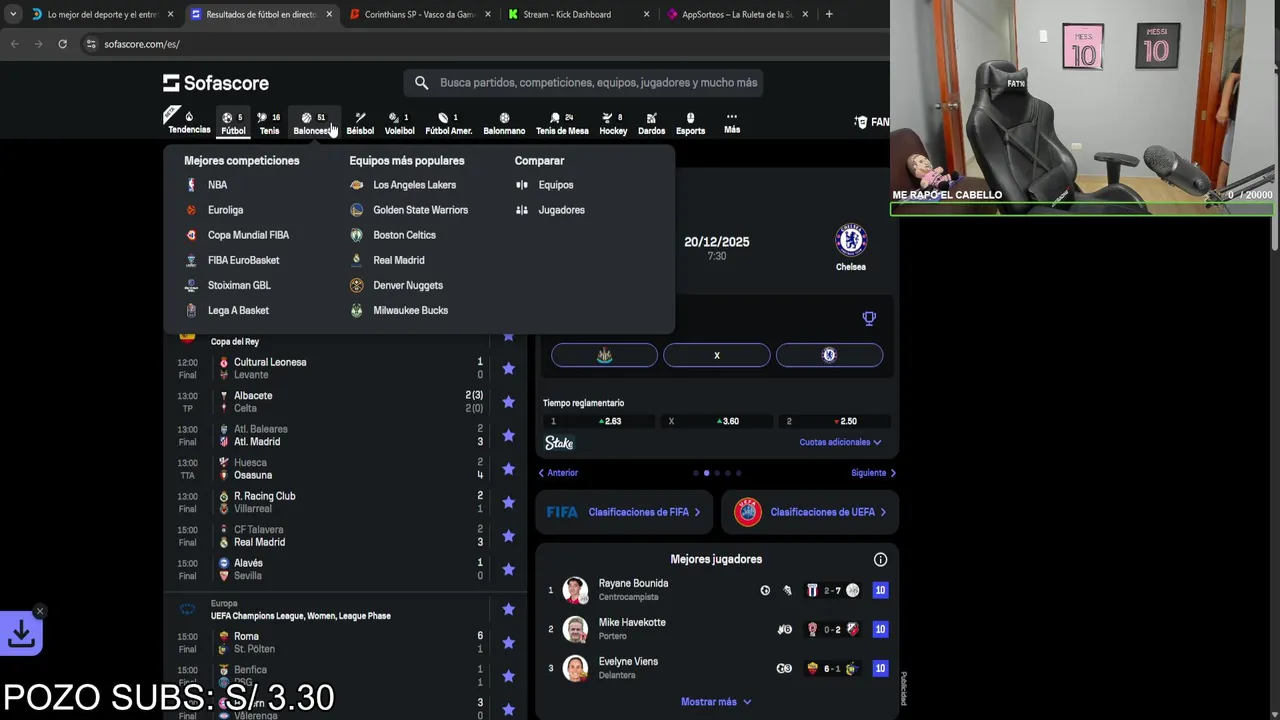The width and height of the screenshot is (1280, 720).
Task: Favorite the CF Talavera vs Real Madrid match
Action: (508, 536)
